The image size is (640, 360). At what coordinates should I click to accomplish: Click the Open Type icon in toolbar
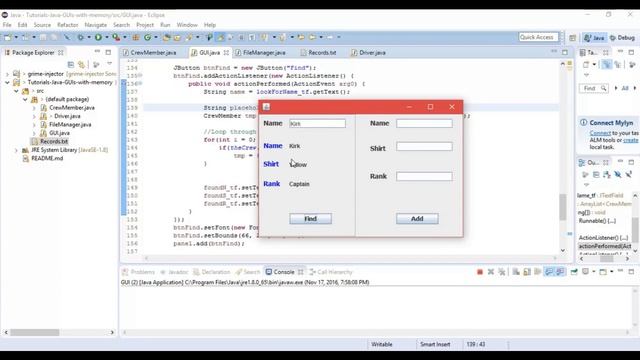[167, 37]
